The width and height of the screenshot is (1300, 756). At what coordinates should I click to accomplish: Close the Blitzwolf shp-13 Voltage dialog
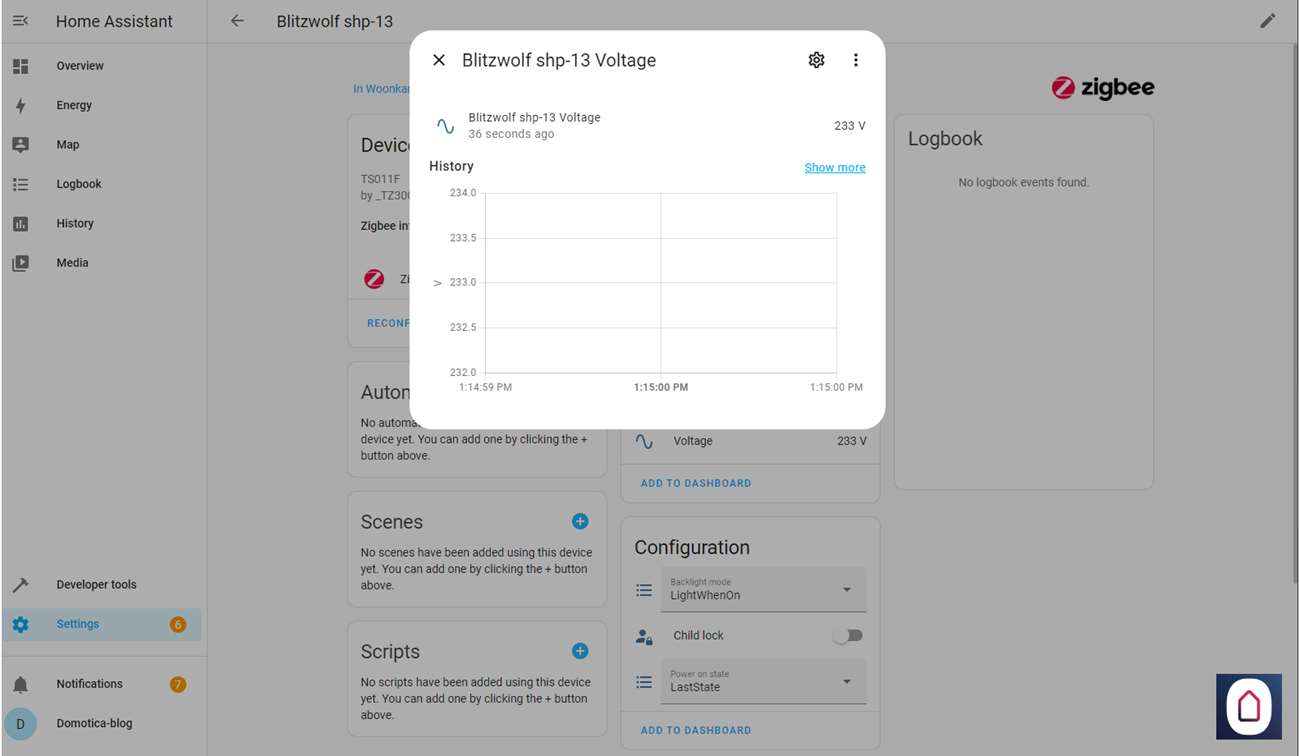[439, 60]
